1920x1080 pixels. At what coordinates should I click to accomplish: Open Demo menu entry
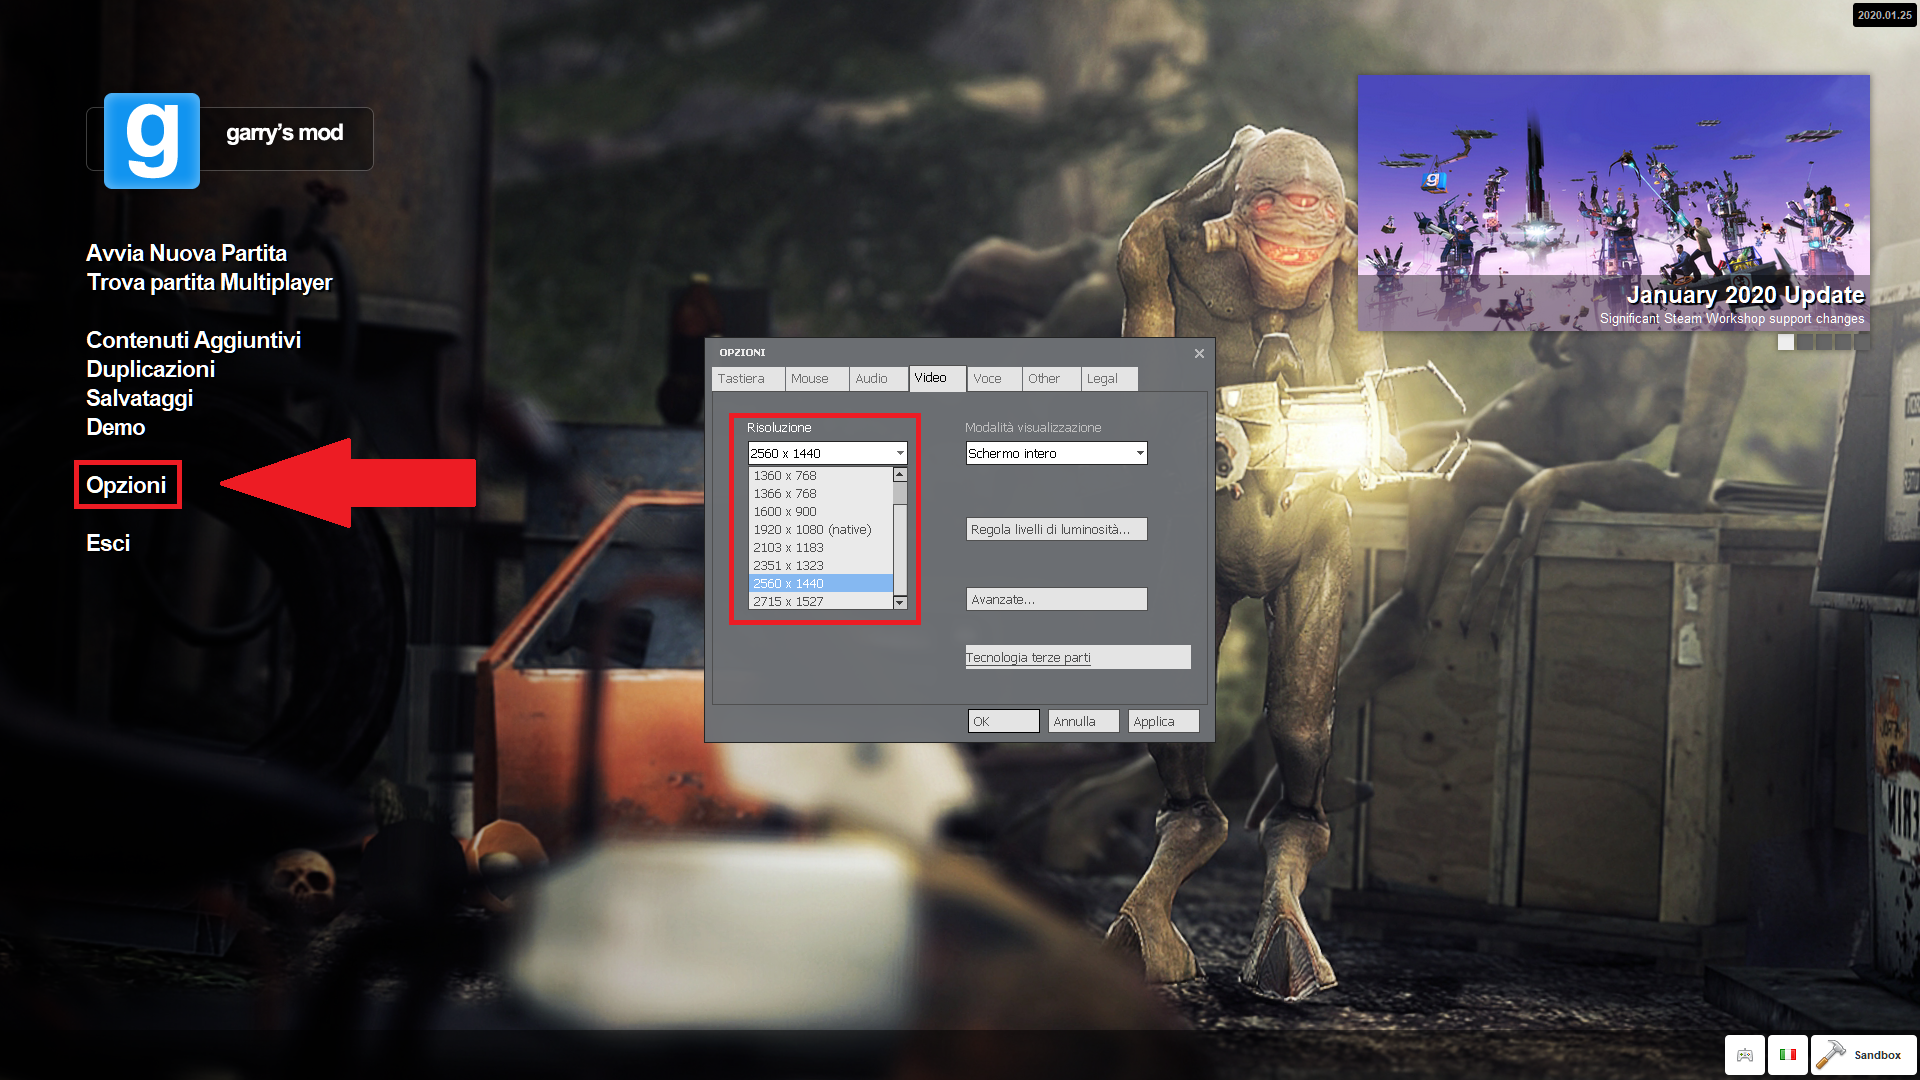click(x=115, y=427)
